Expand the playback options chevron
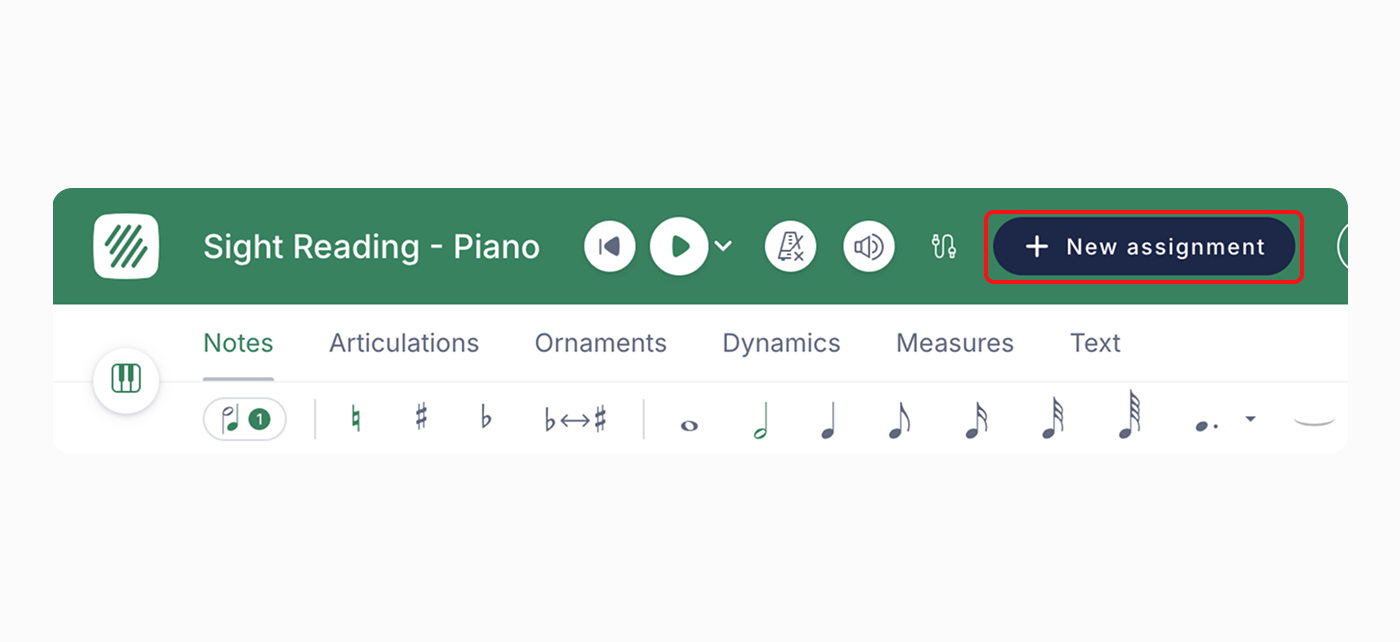The width and height of the screenshot is (1400, 642). tap(723, 246)
